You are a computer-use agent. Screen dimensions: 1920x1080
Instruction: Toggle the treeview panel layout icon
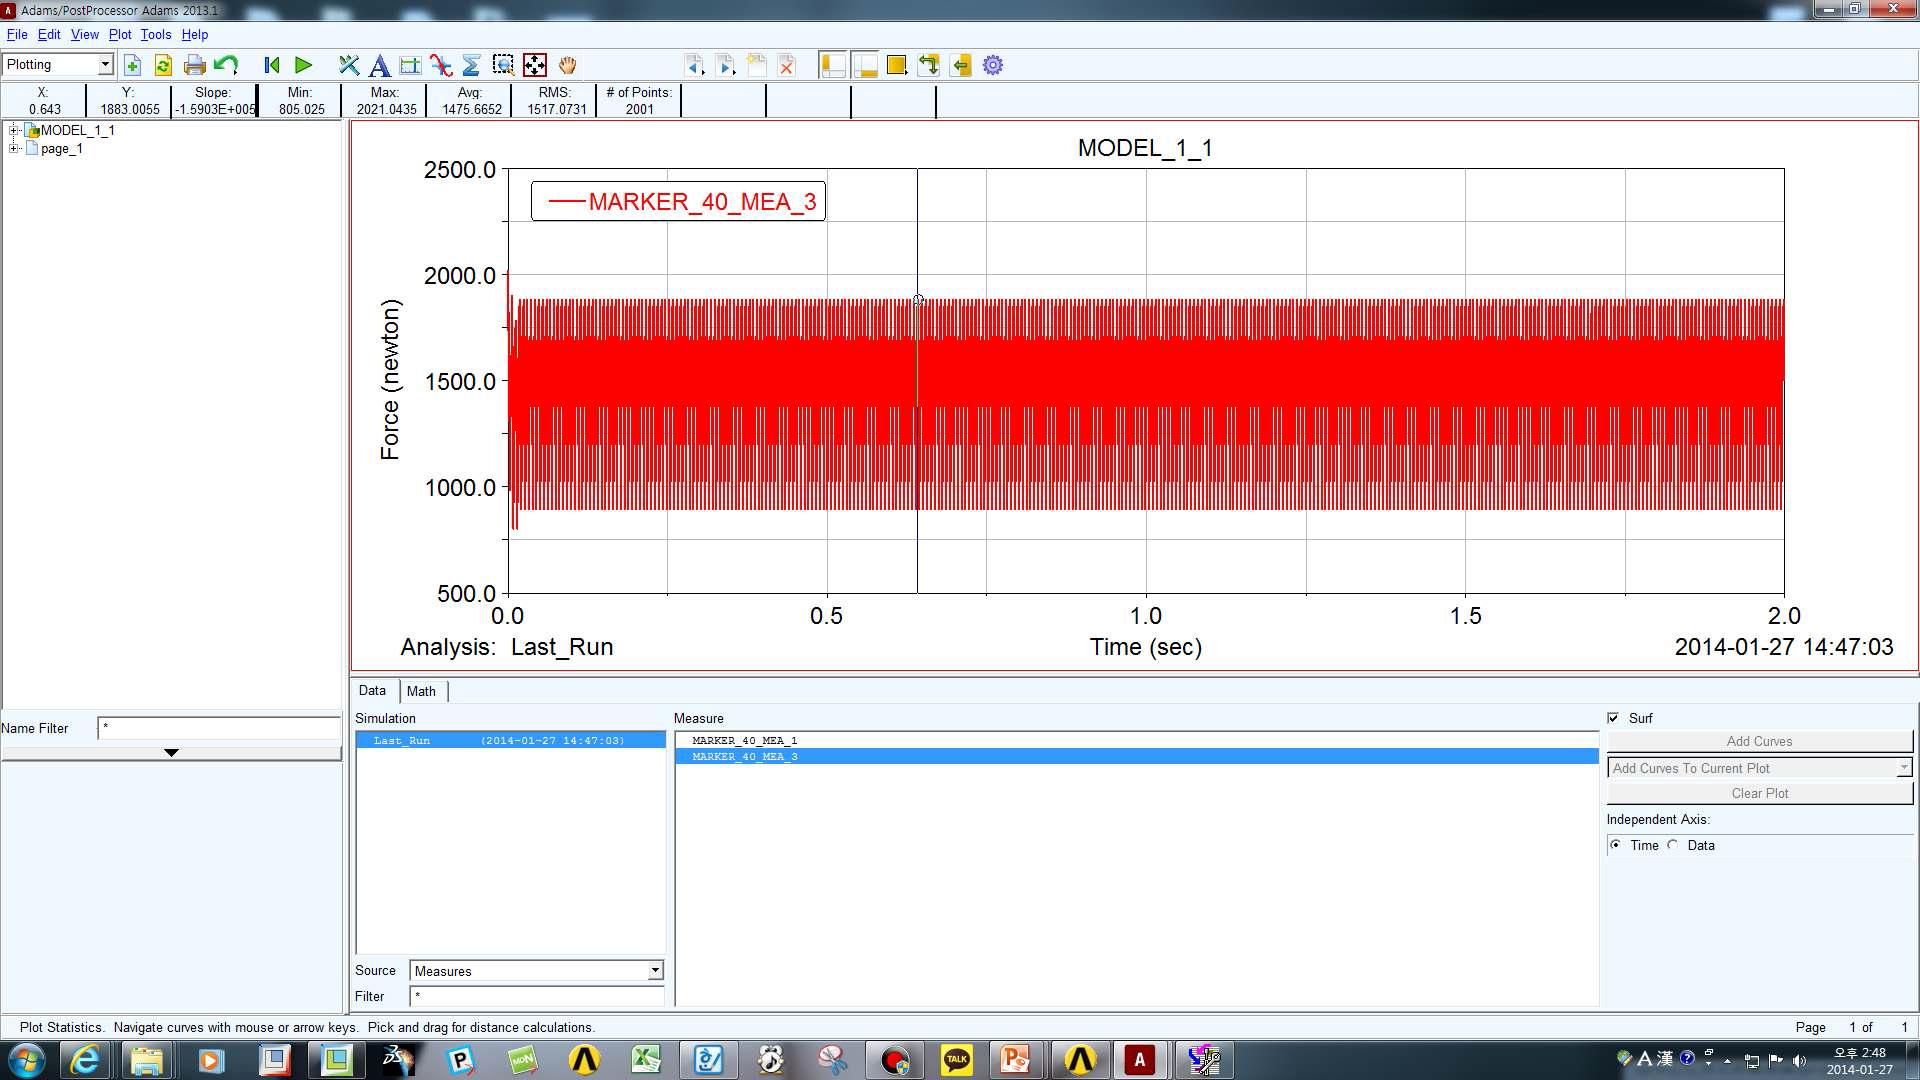[x=833, y=66]
